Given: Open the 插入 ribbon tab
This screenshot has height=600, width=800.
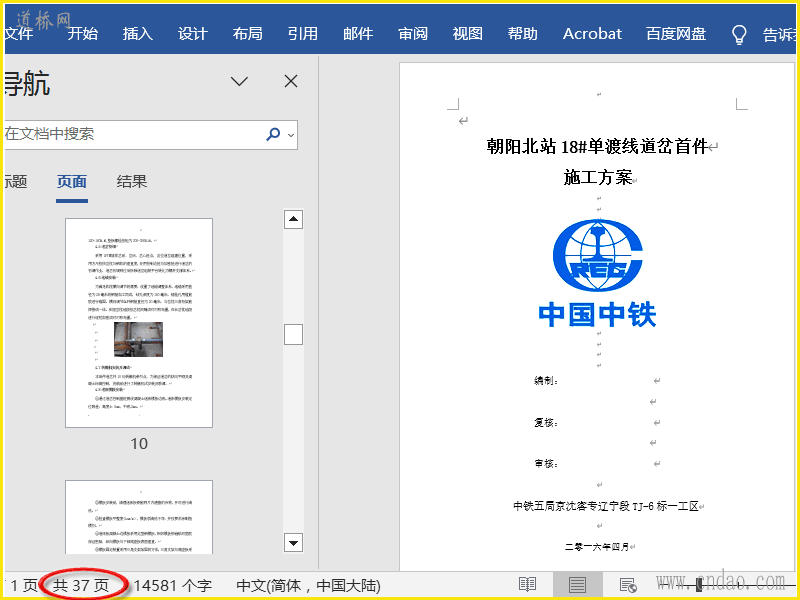Looking at the screenshot, I should [x=138, y=34].
